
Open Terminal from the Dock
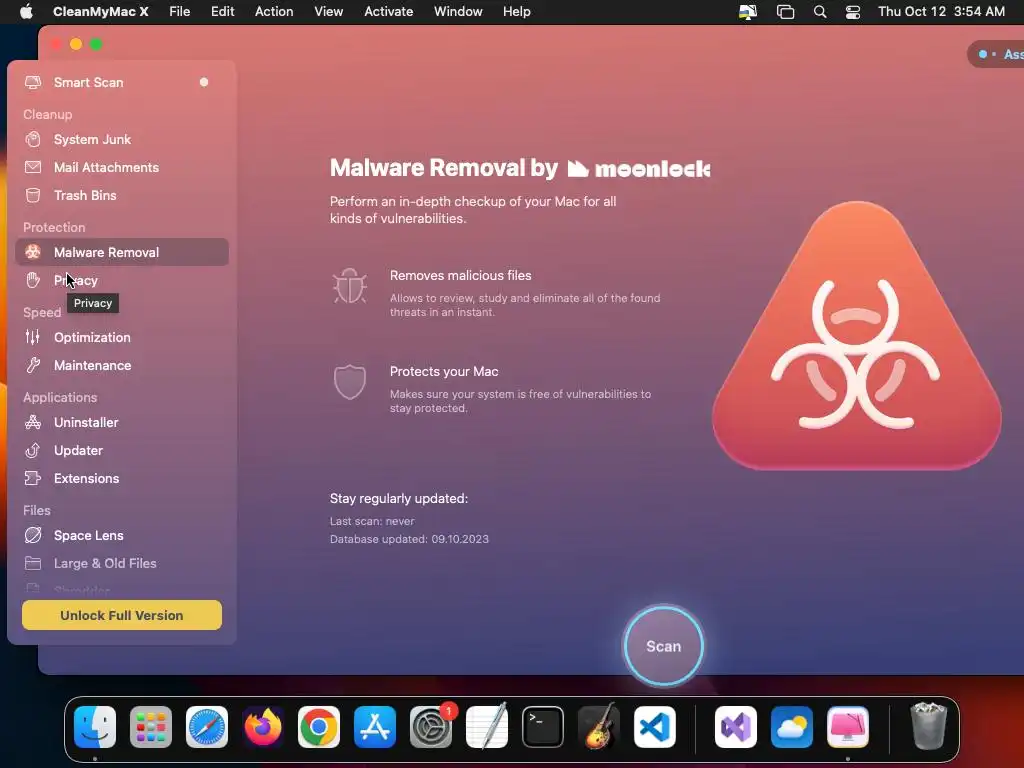tap(543, 727)
